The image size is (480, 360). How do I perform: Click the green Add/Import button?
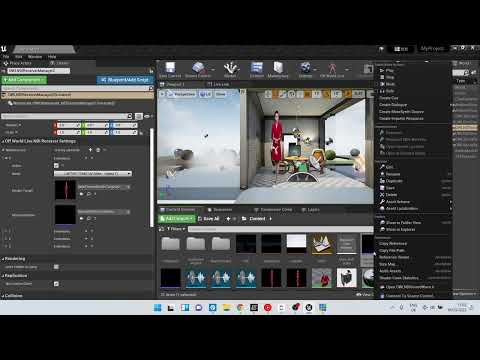coord(177,219)
